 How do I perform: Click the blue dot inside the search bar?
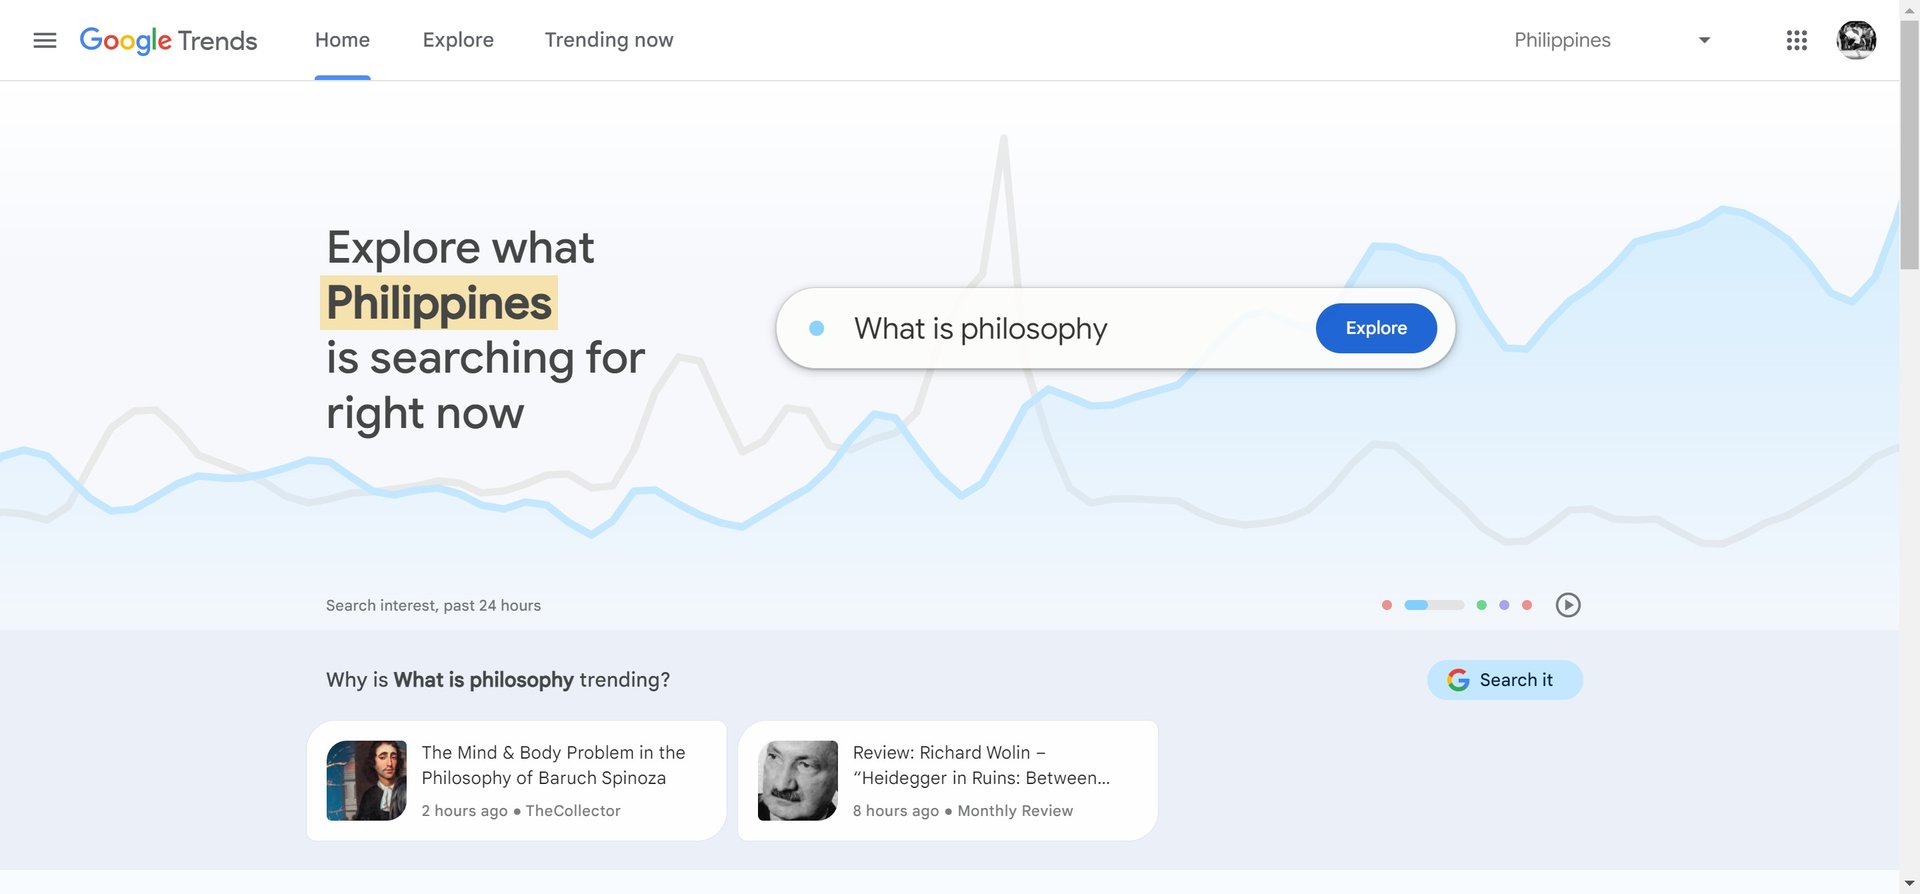[x=818, y=327]
